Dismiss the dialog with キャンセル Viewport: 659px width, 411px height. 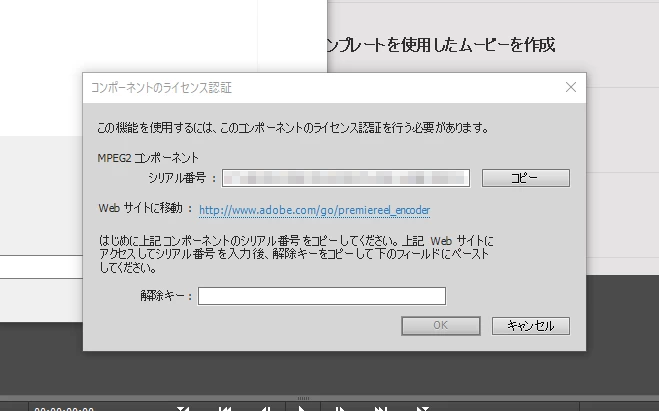point(531,326)
